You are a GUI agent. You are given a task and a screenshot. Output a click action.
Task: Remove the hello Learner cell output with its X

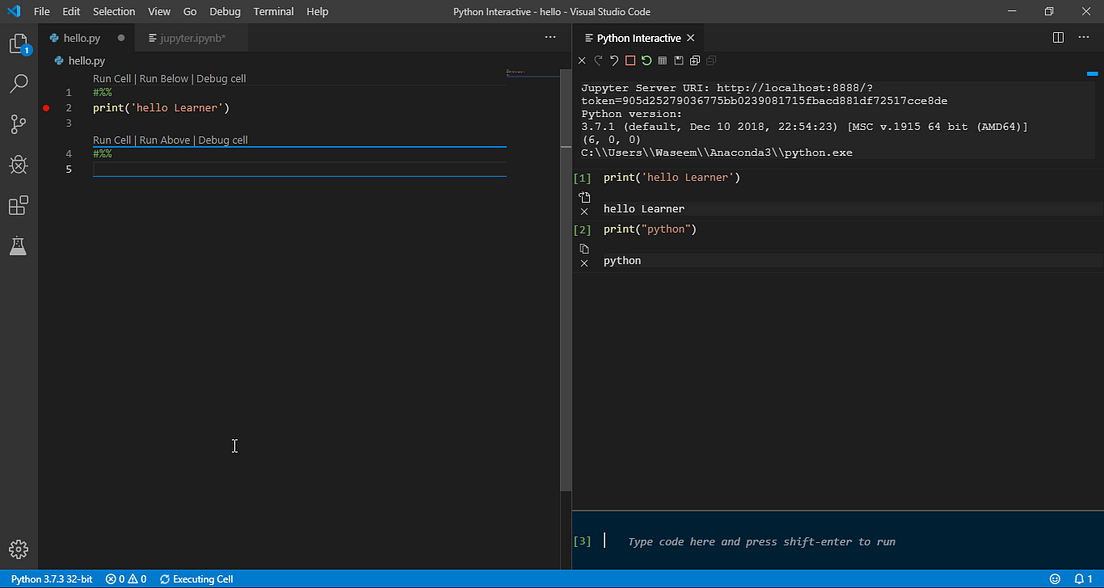(584, 211)
